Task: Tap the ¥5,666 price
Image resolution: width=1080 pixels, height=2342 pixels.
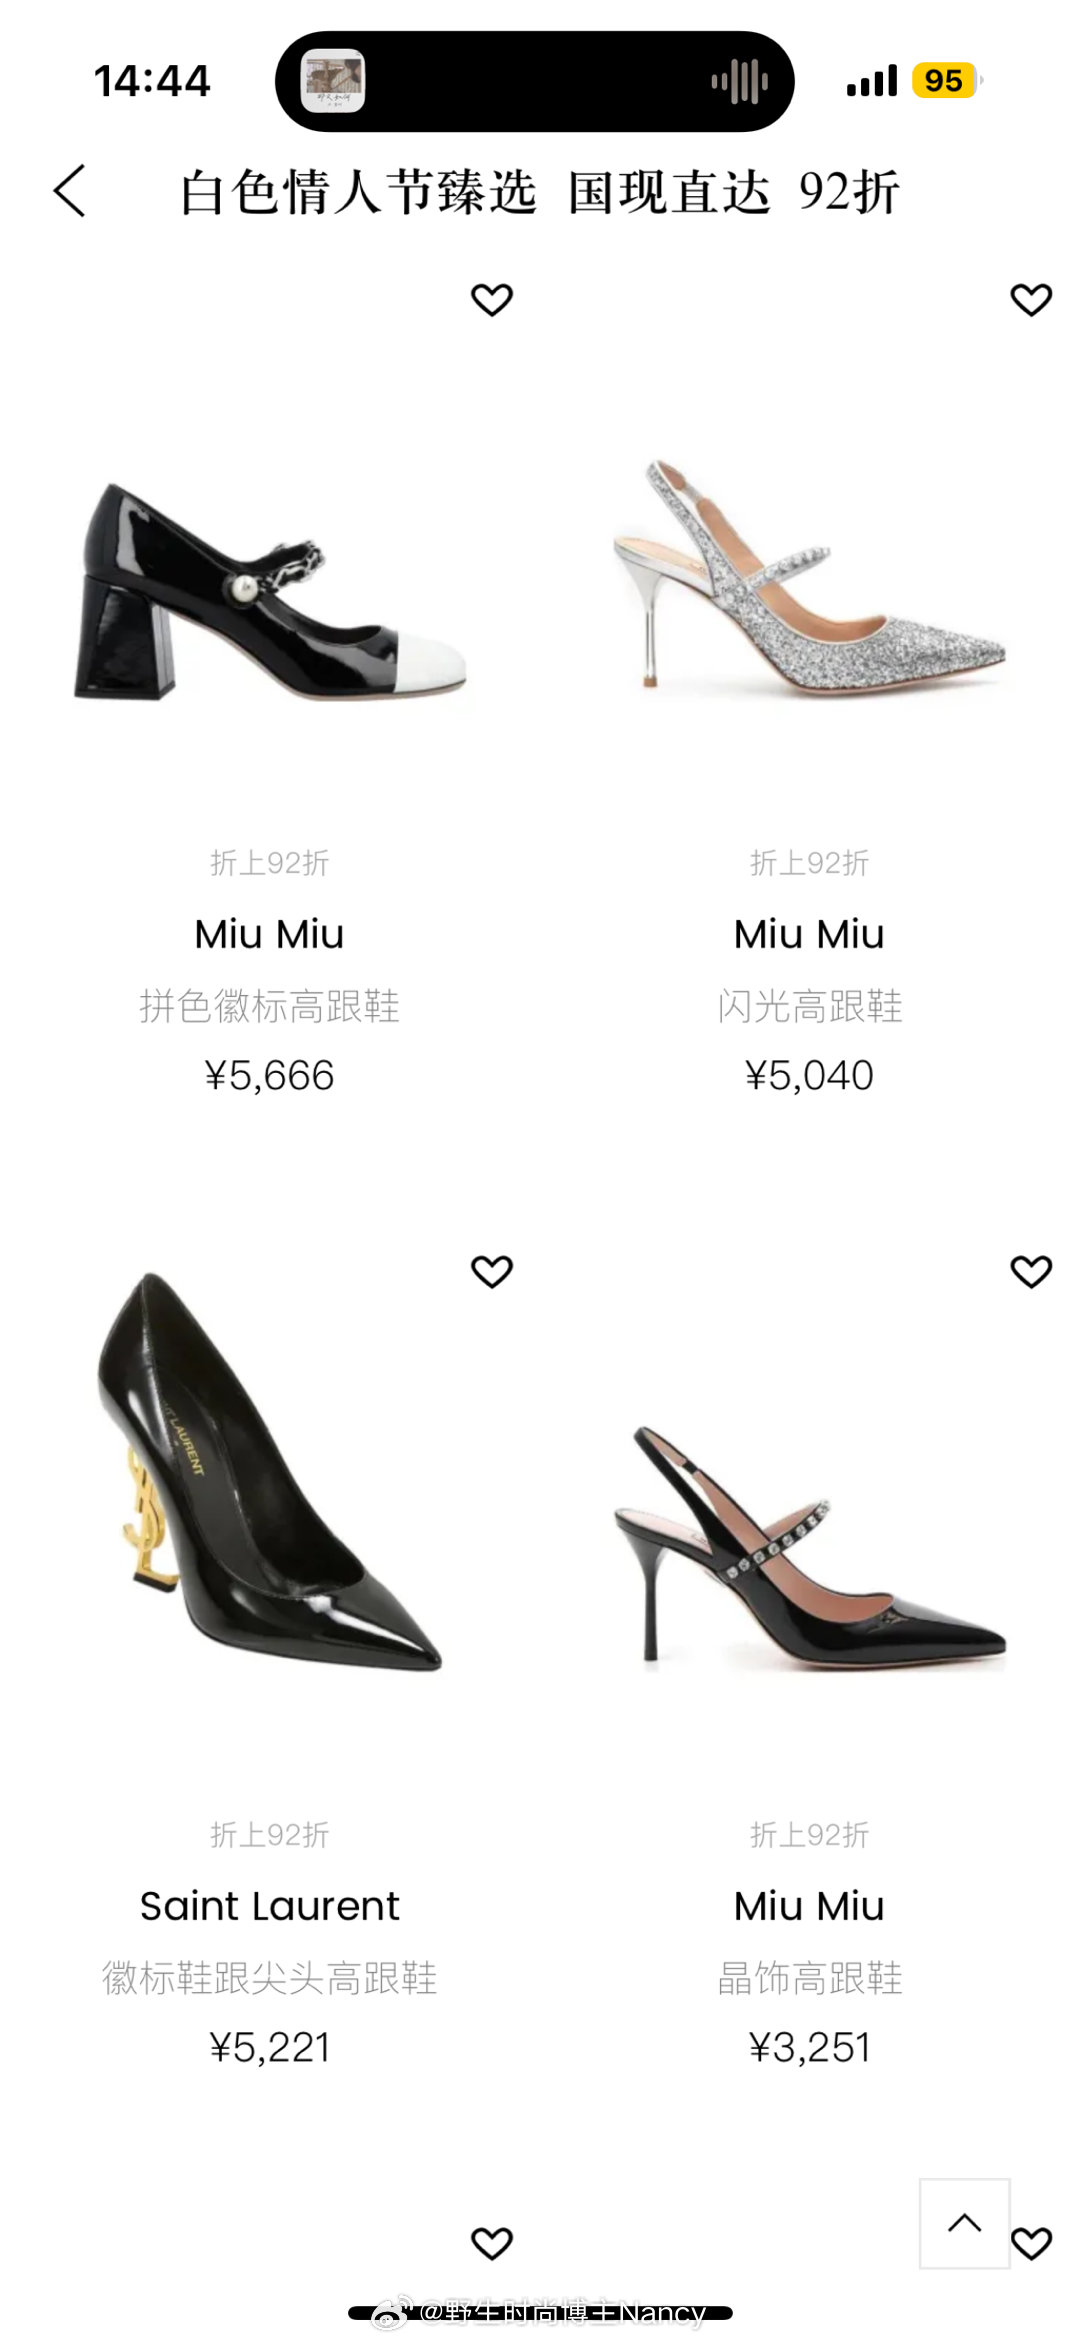Action: [270, 1076]
